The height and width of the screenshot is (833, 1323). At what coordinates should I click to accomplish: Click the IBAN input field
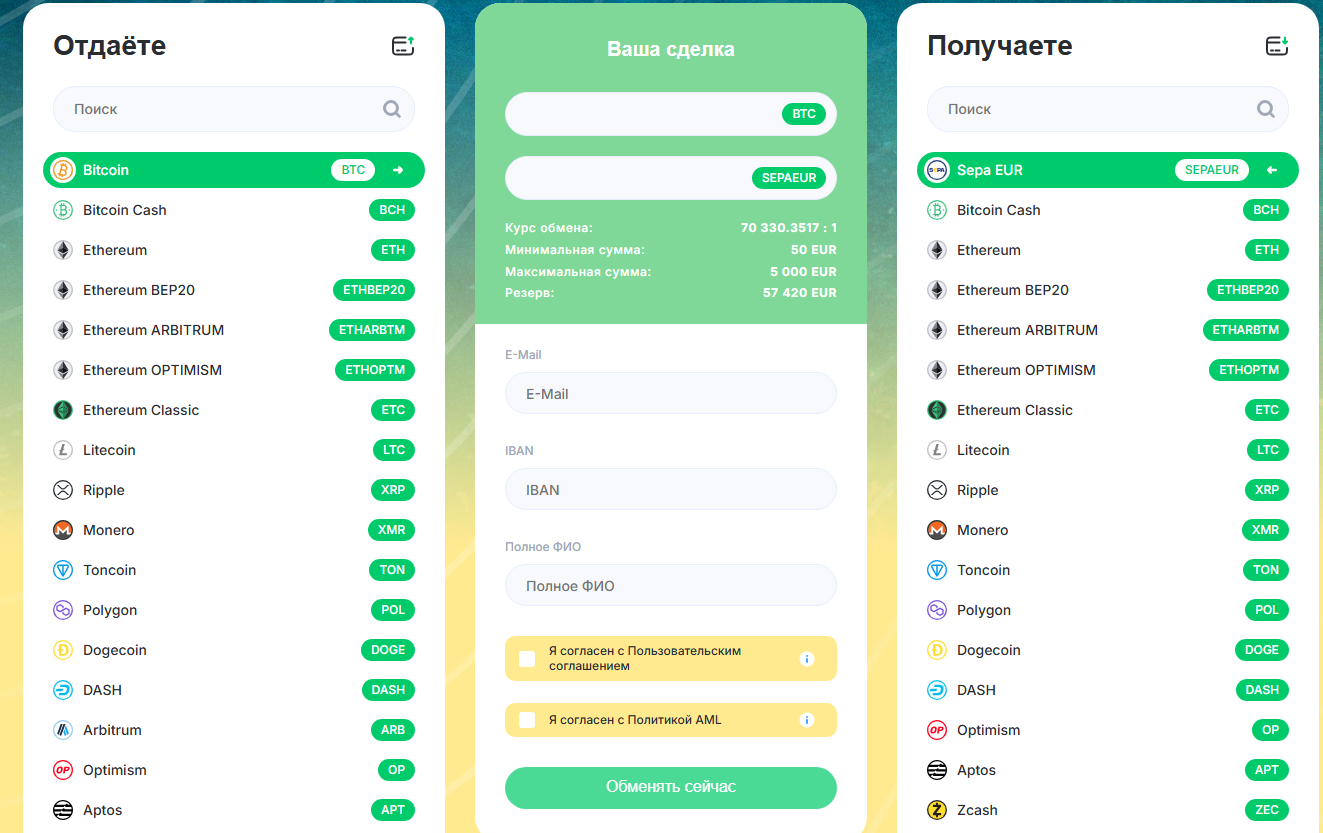pyautogui.click(x=671, y=489)
